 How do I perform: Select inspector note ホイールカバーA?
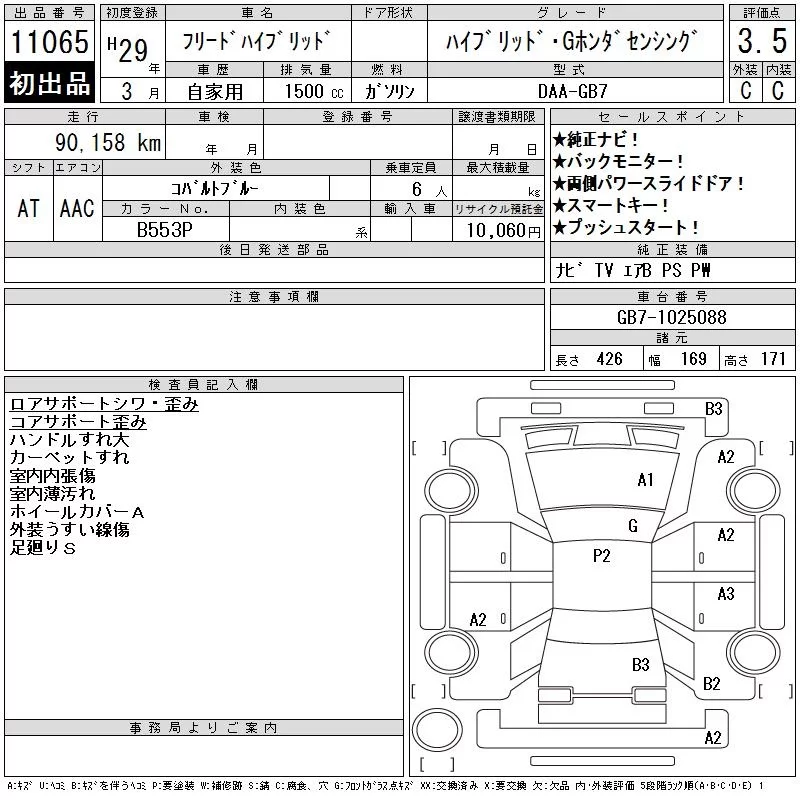pos(77,512)
